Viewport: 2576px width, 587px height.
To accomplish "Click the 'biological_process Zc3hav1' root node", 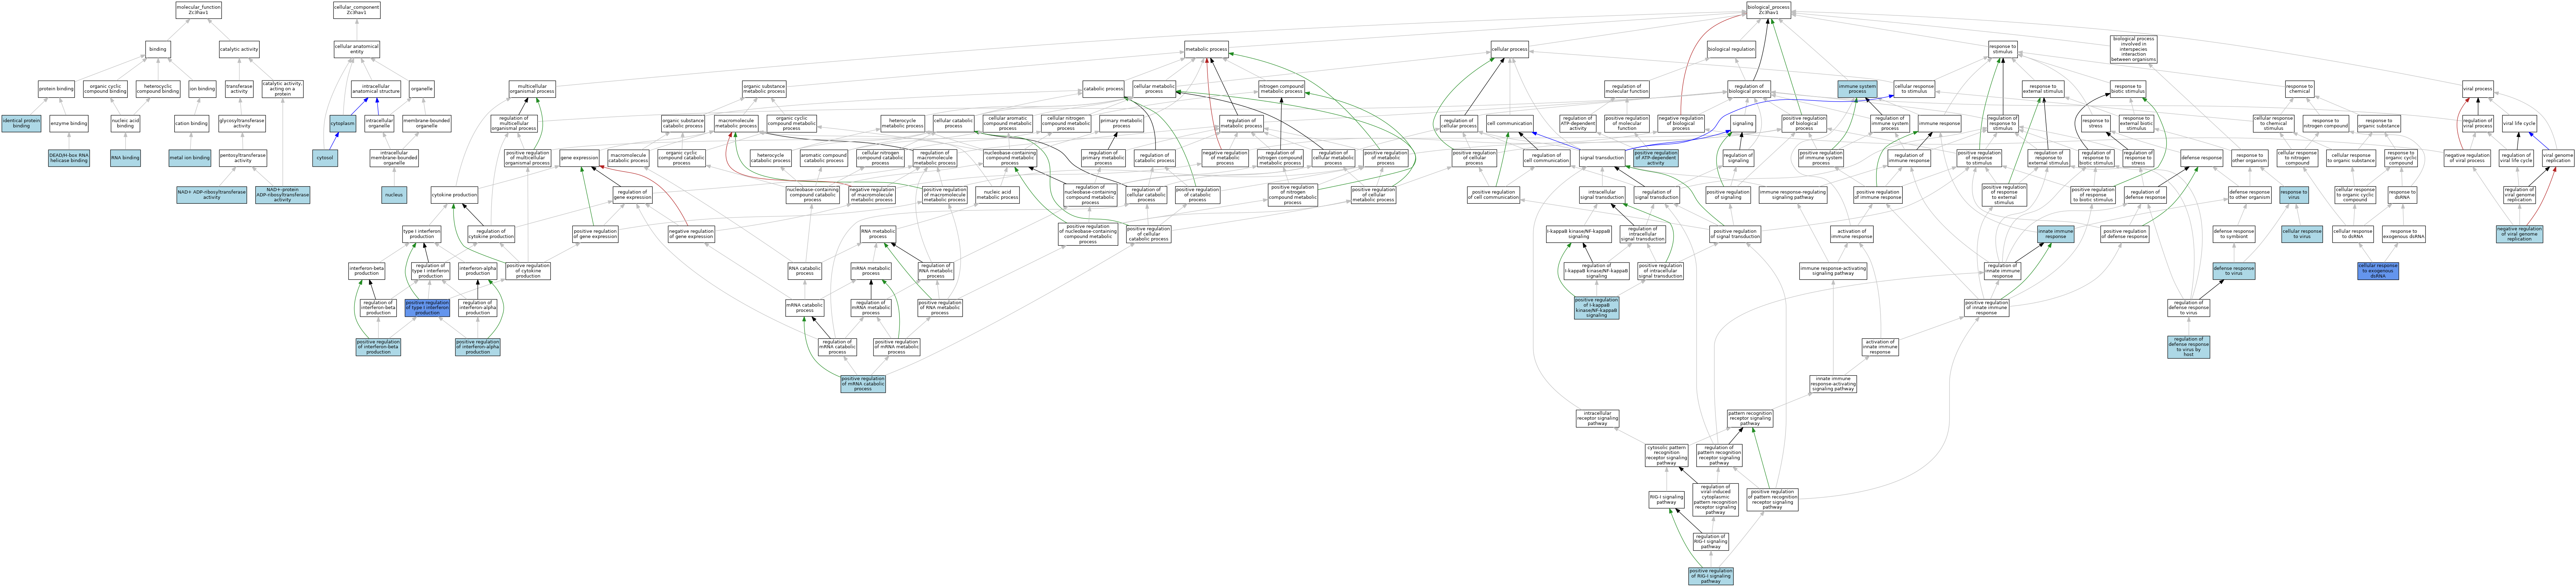I will (1768, 10).
